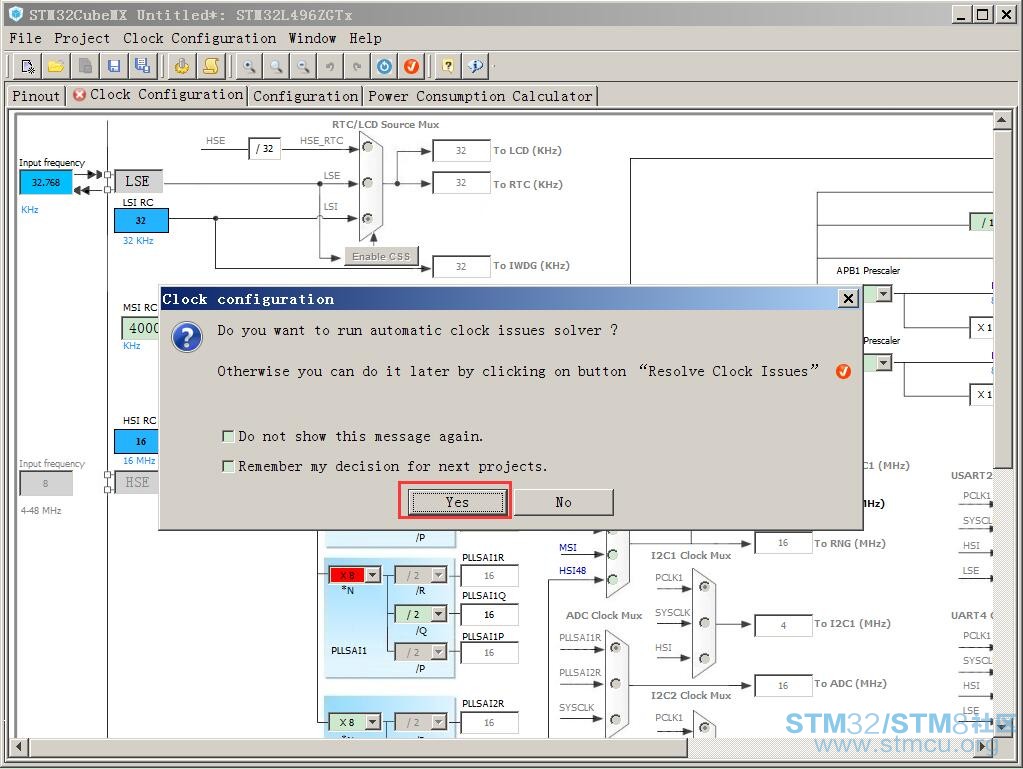Open the File menu
The width and height of the screenshot is (1023, 769).
pyautogui.click(x=25, y=38)
